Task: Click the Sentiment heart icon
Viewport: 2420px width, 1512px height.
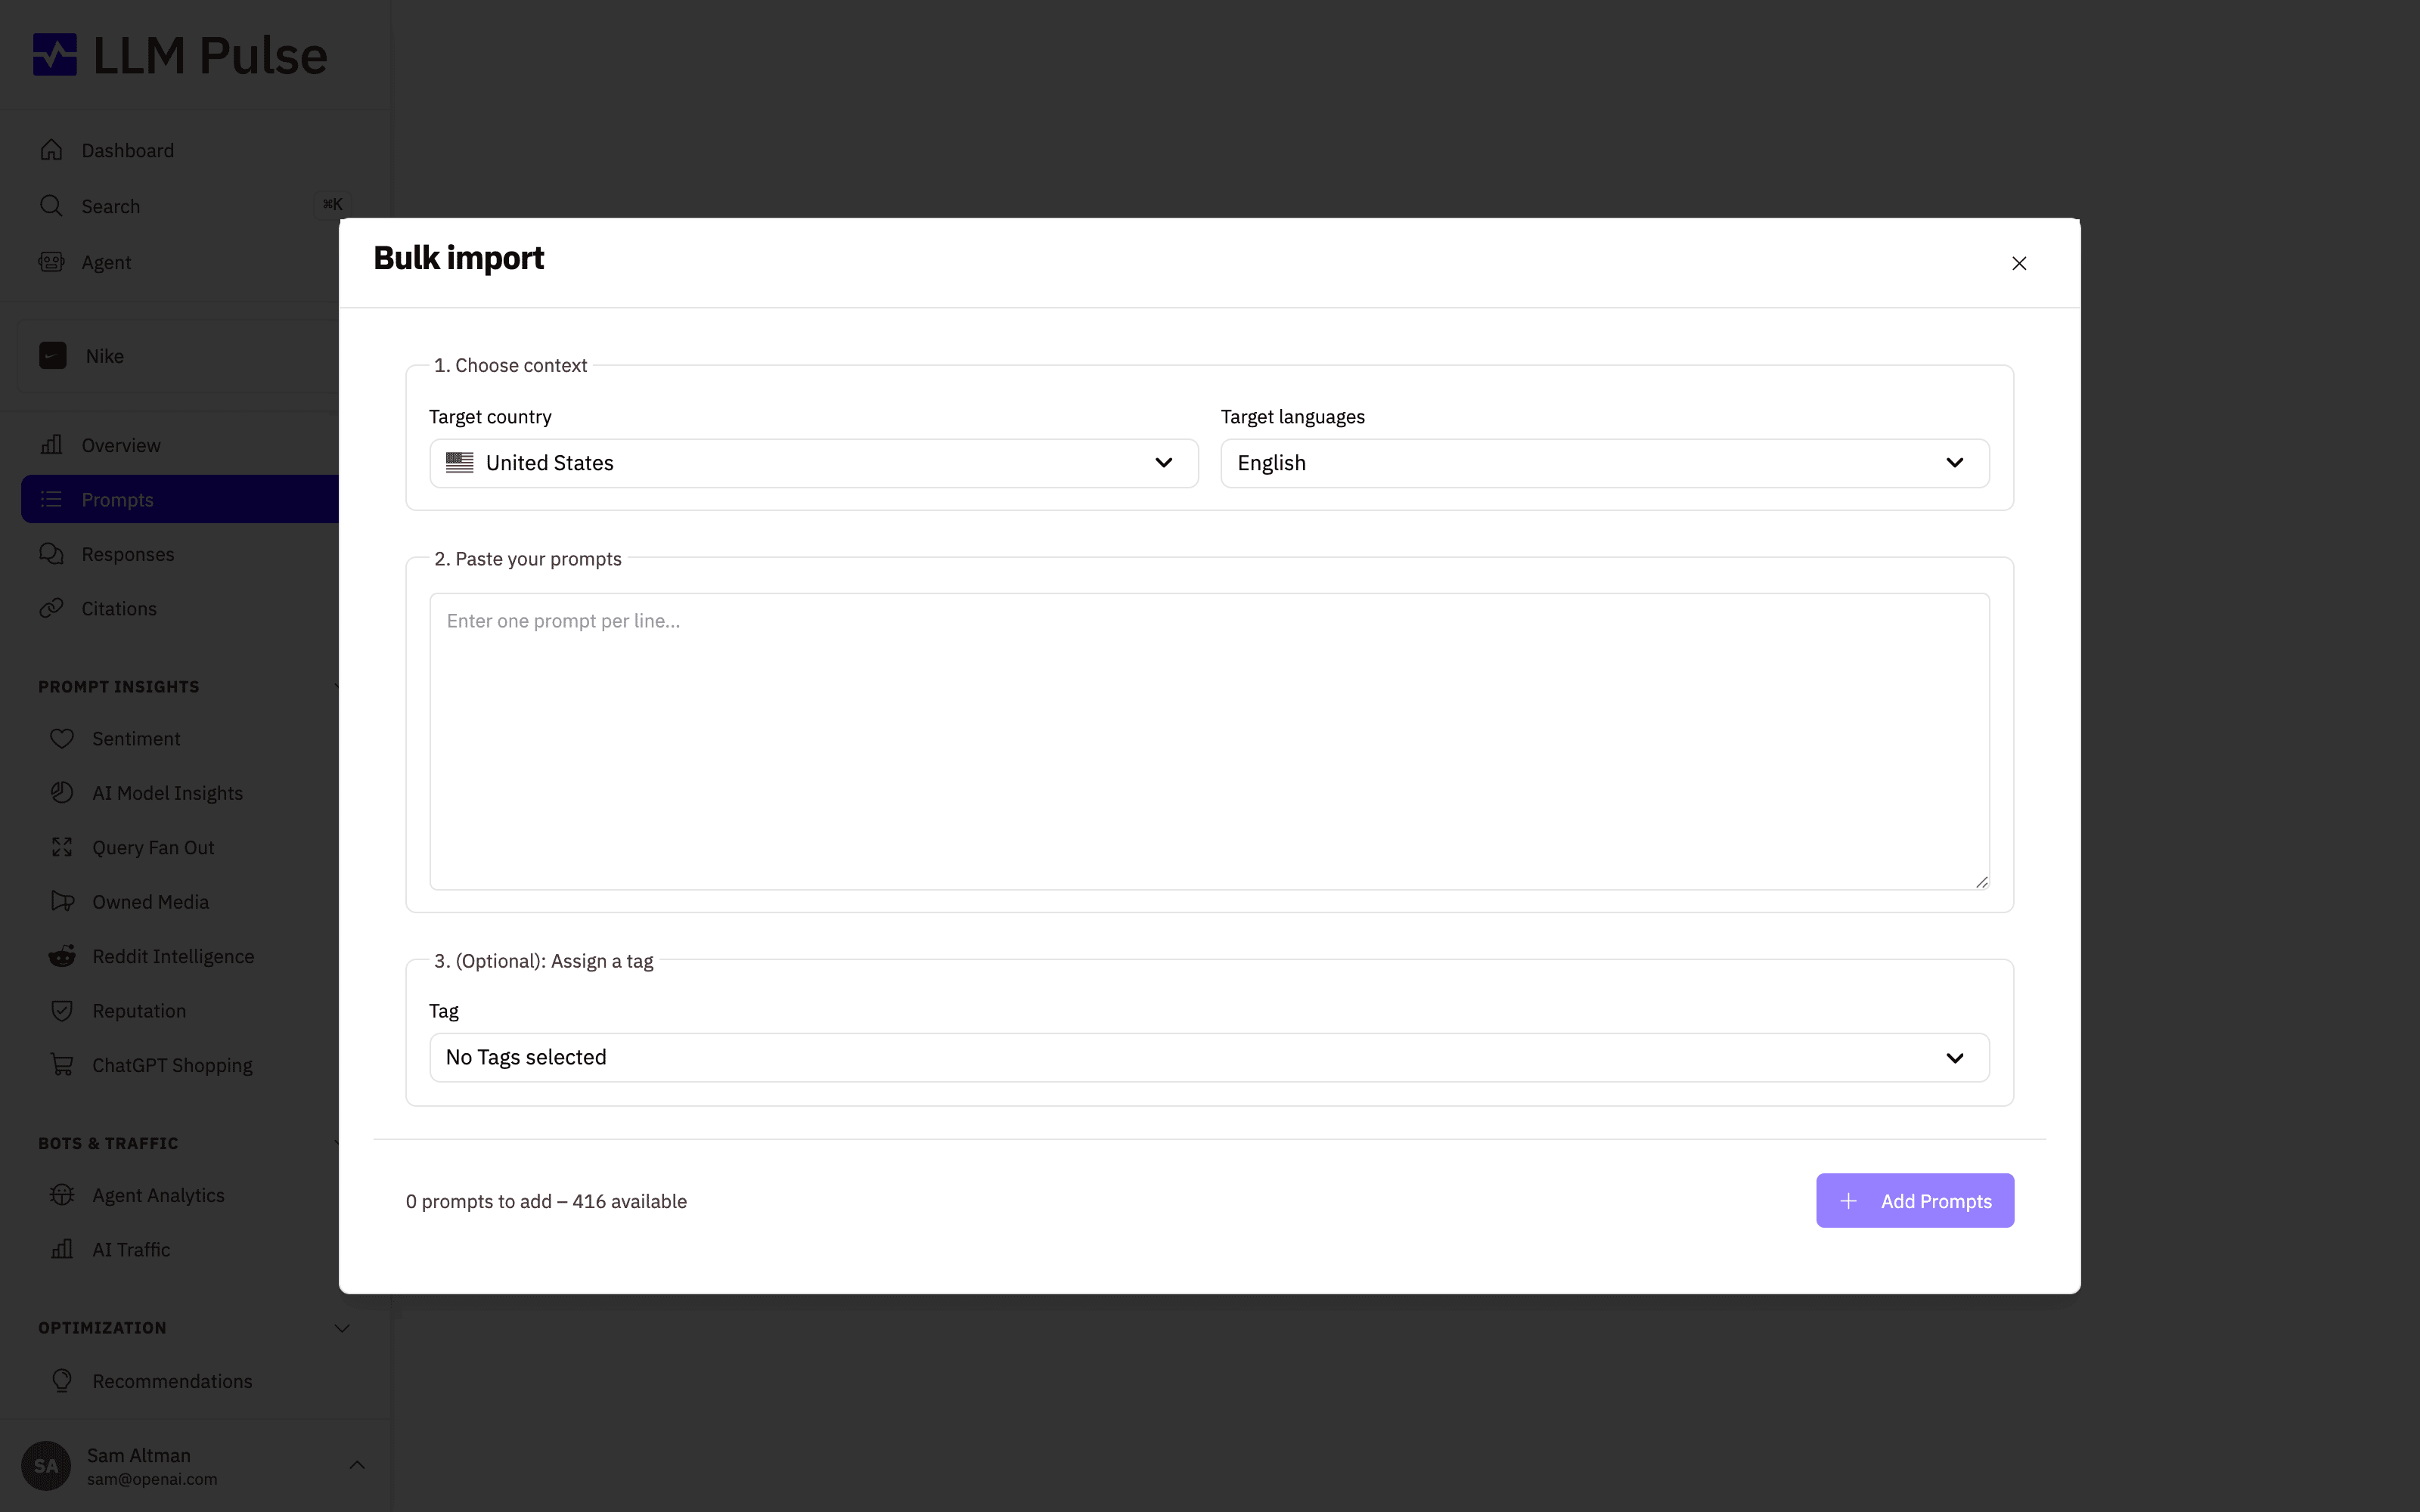Action: 62,738
